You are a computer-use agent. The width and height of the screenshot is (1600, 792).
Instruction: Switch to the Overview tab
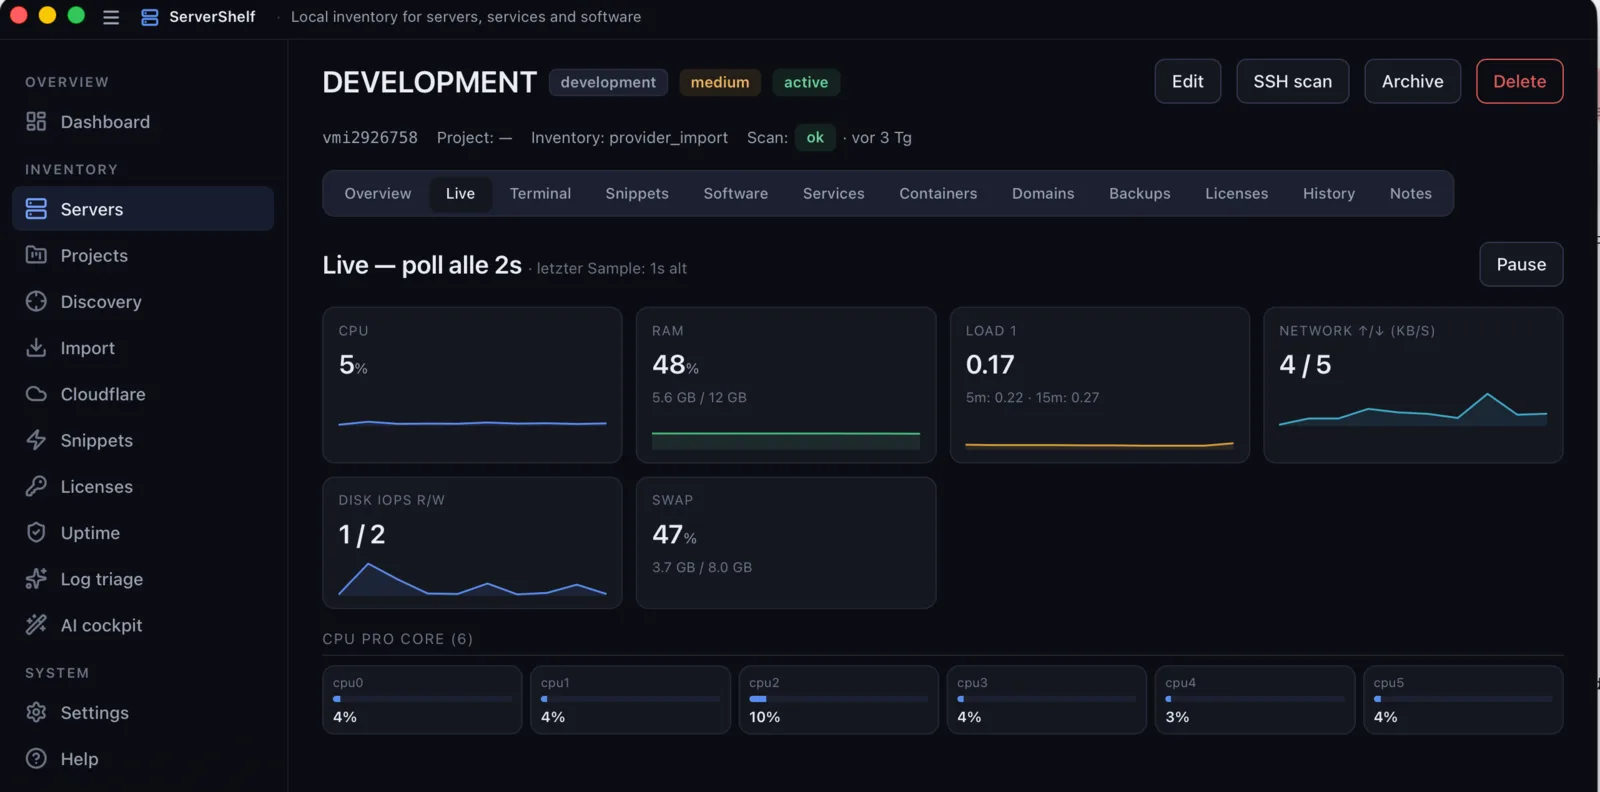(378, 193)
